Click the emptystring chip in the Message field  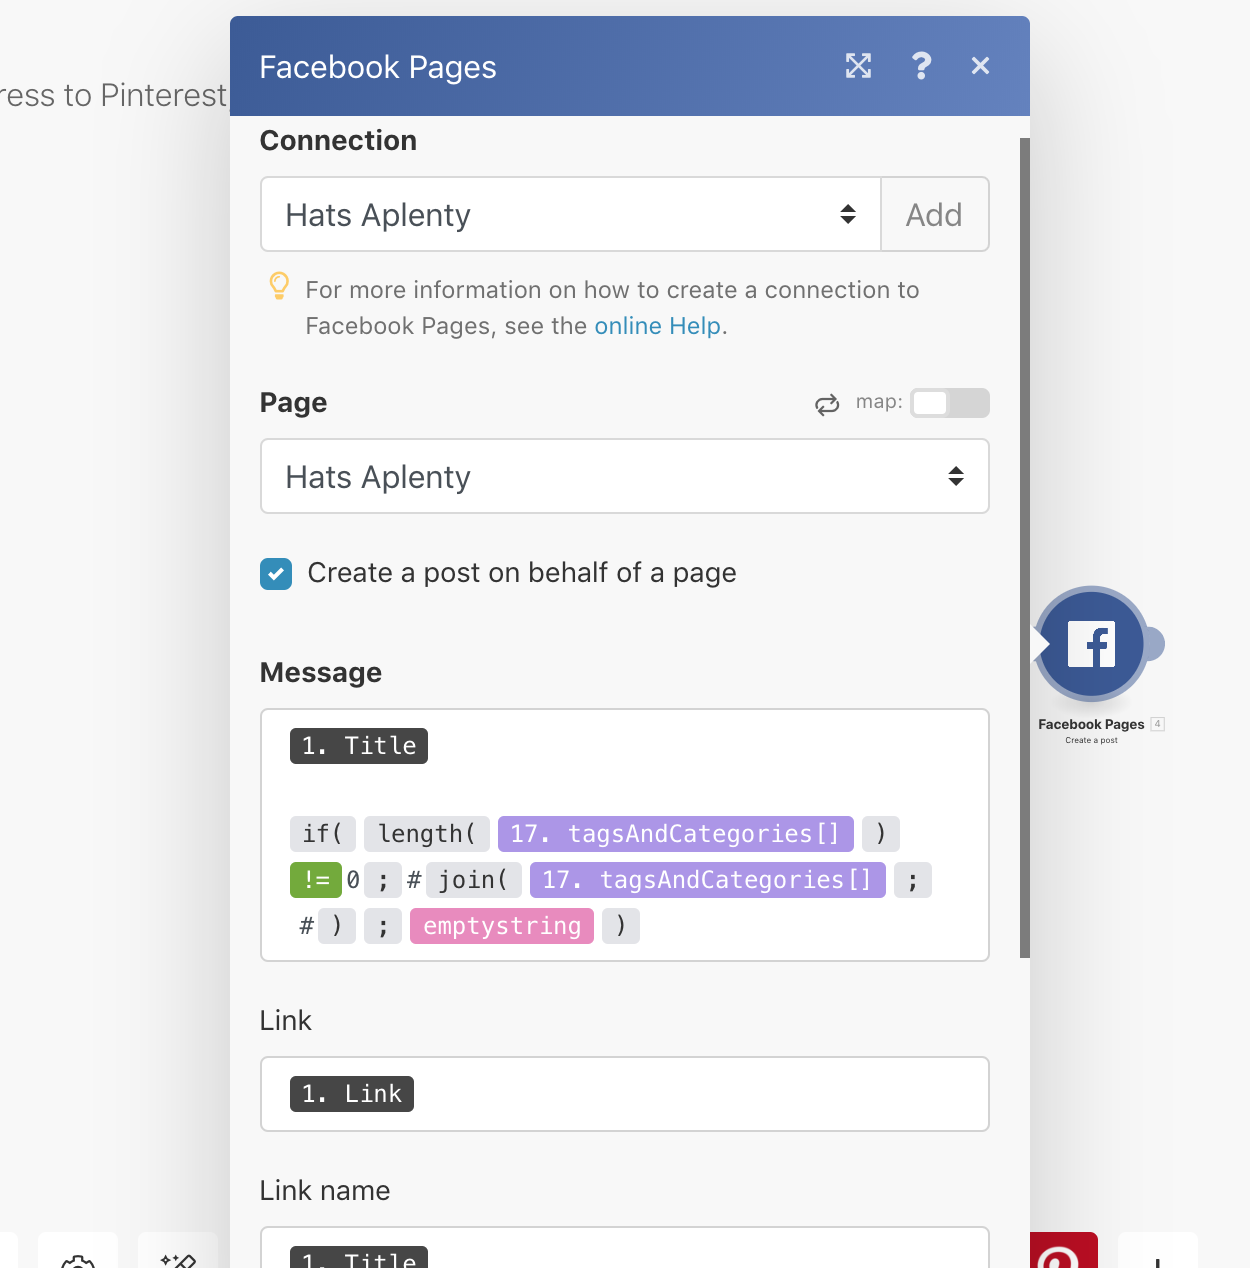(501, 925)
